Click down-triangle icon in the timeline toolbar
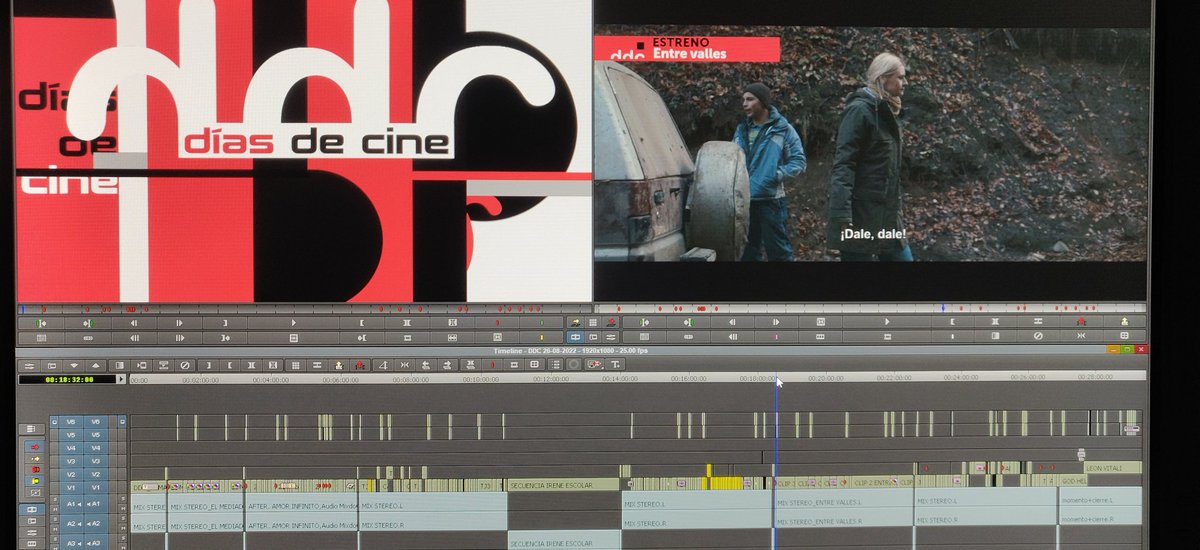Viewport: 1200px width, 550px height. point(74,365)
